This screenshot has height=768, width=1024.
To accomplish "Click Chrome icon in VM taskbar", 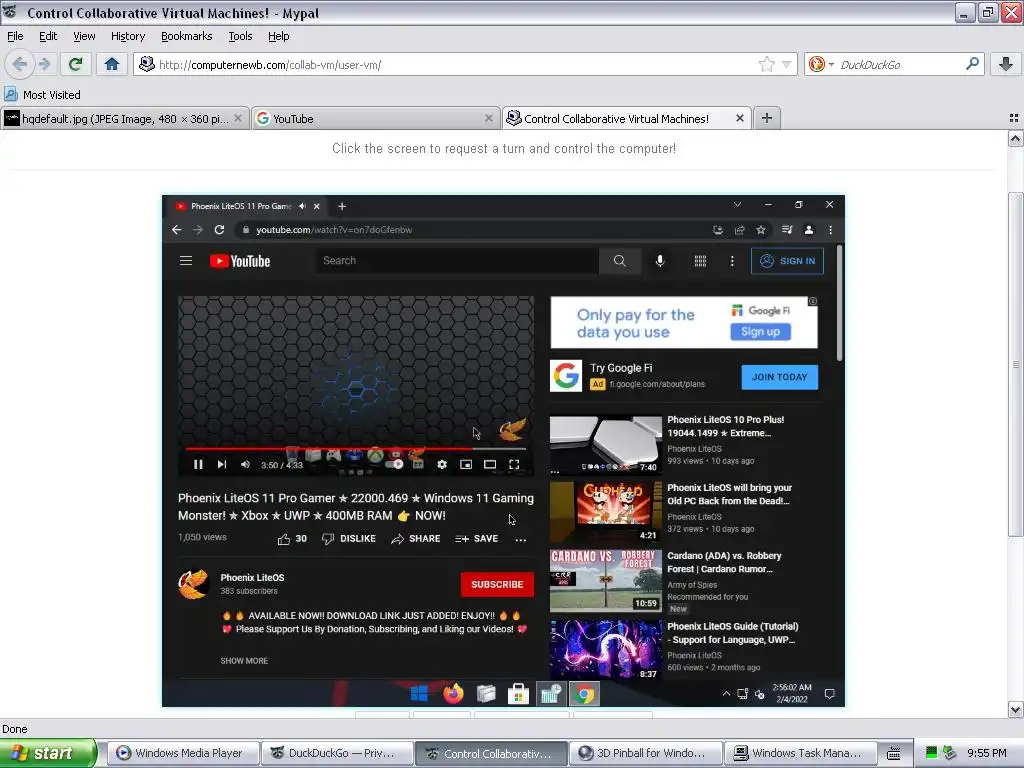I will 584,694.
